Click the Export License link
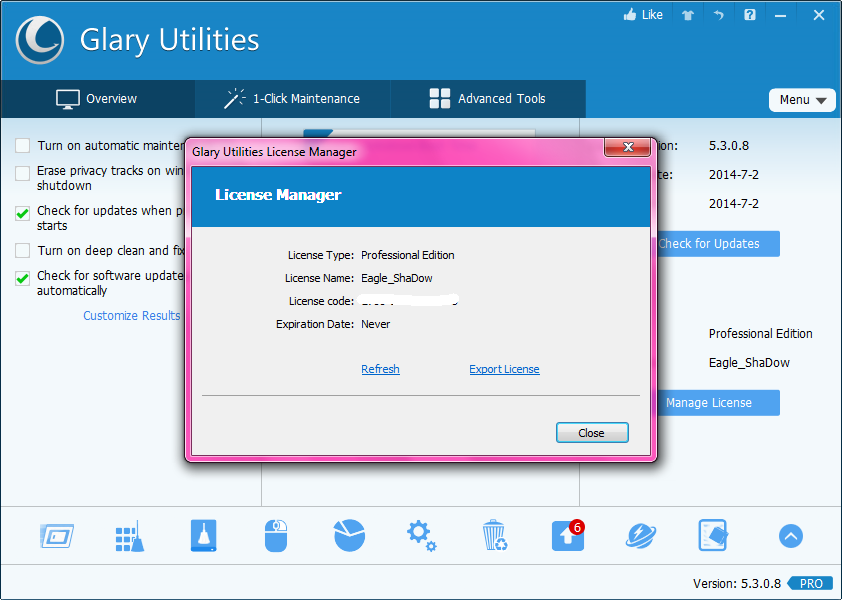 click(504, 369)
